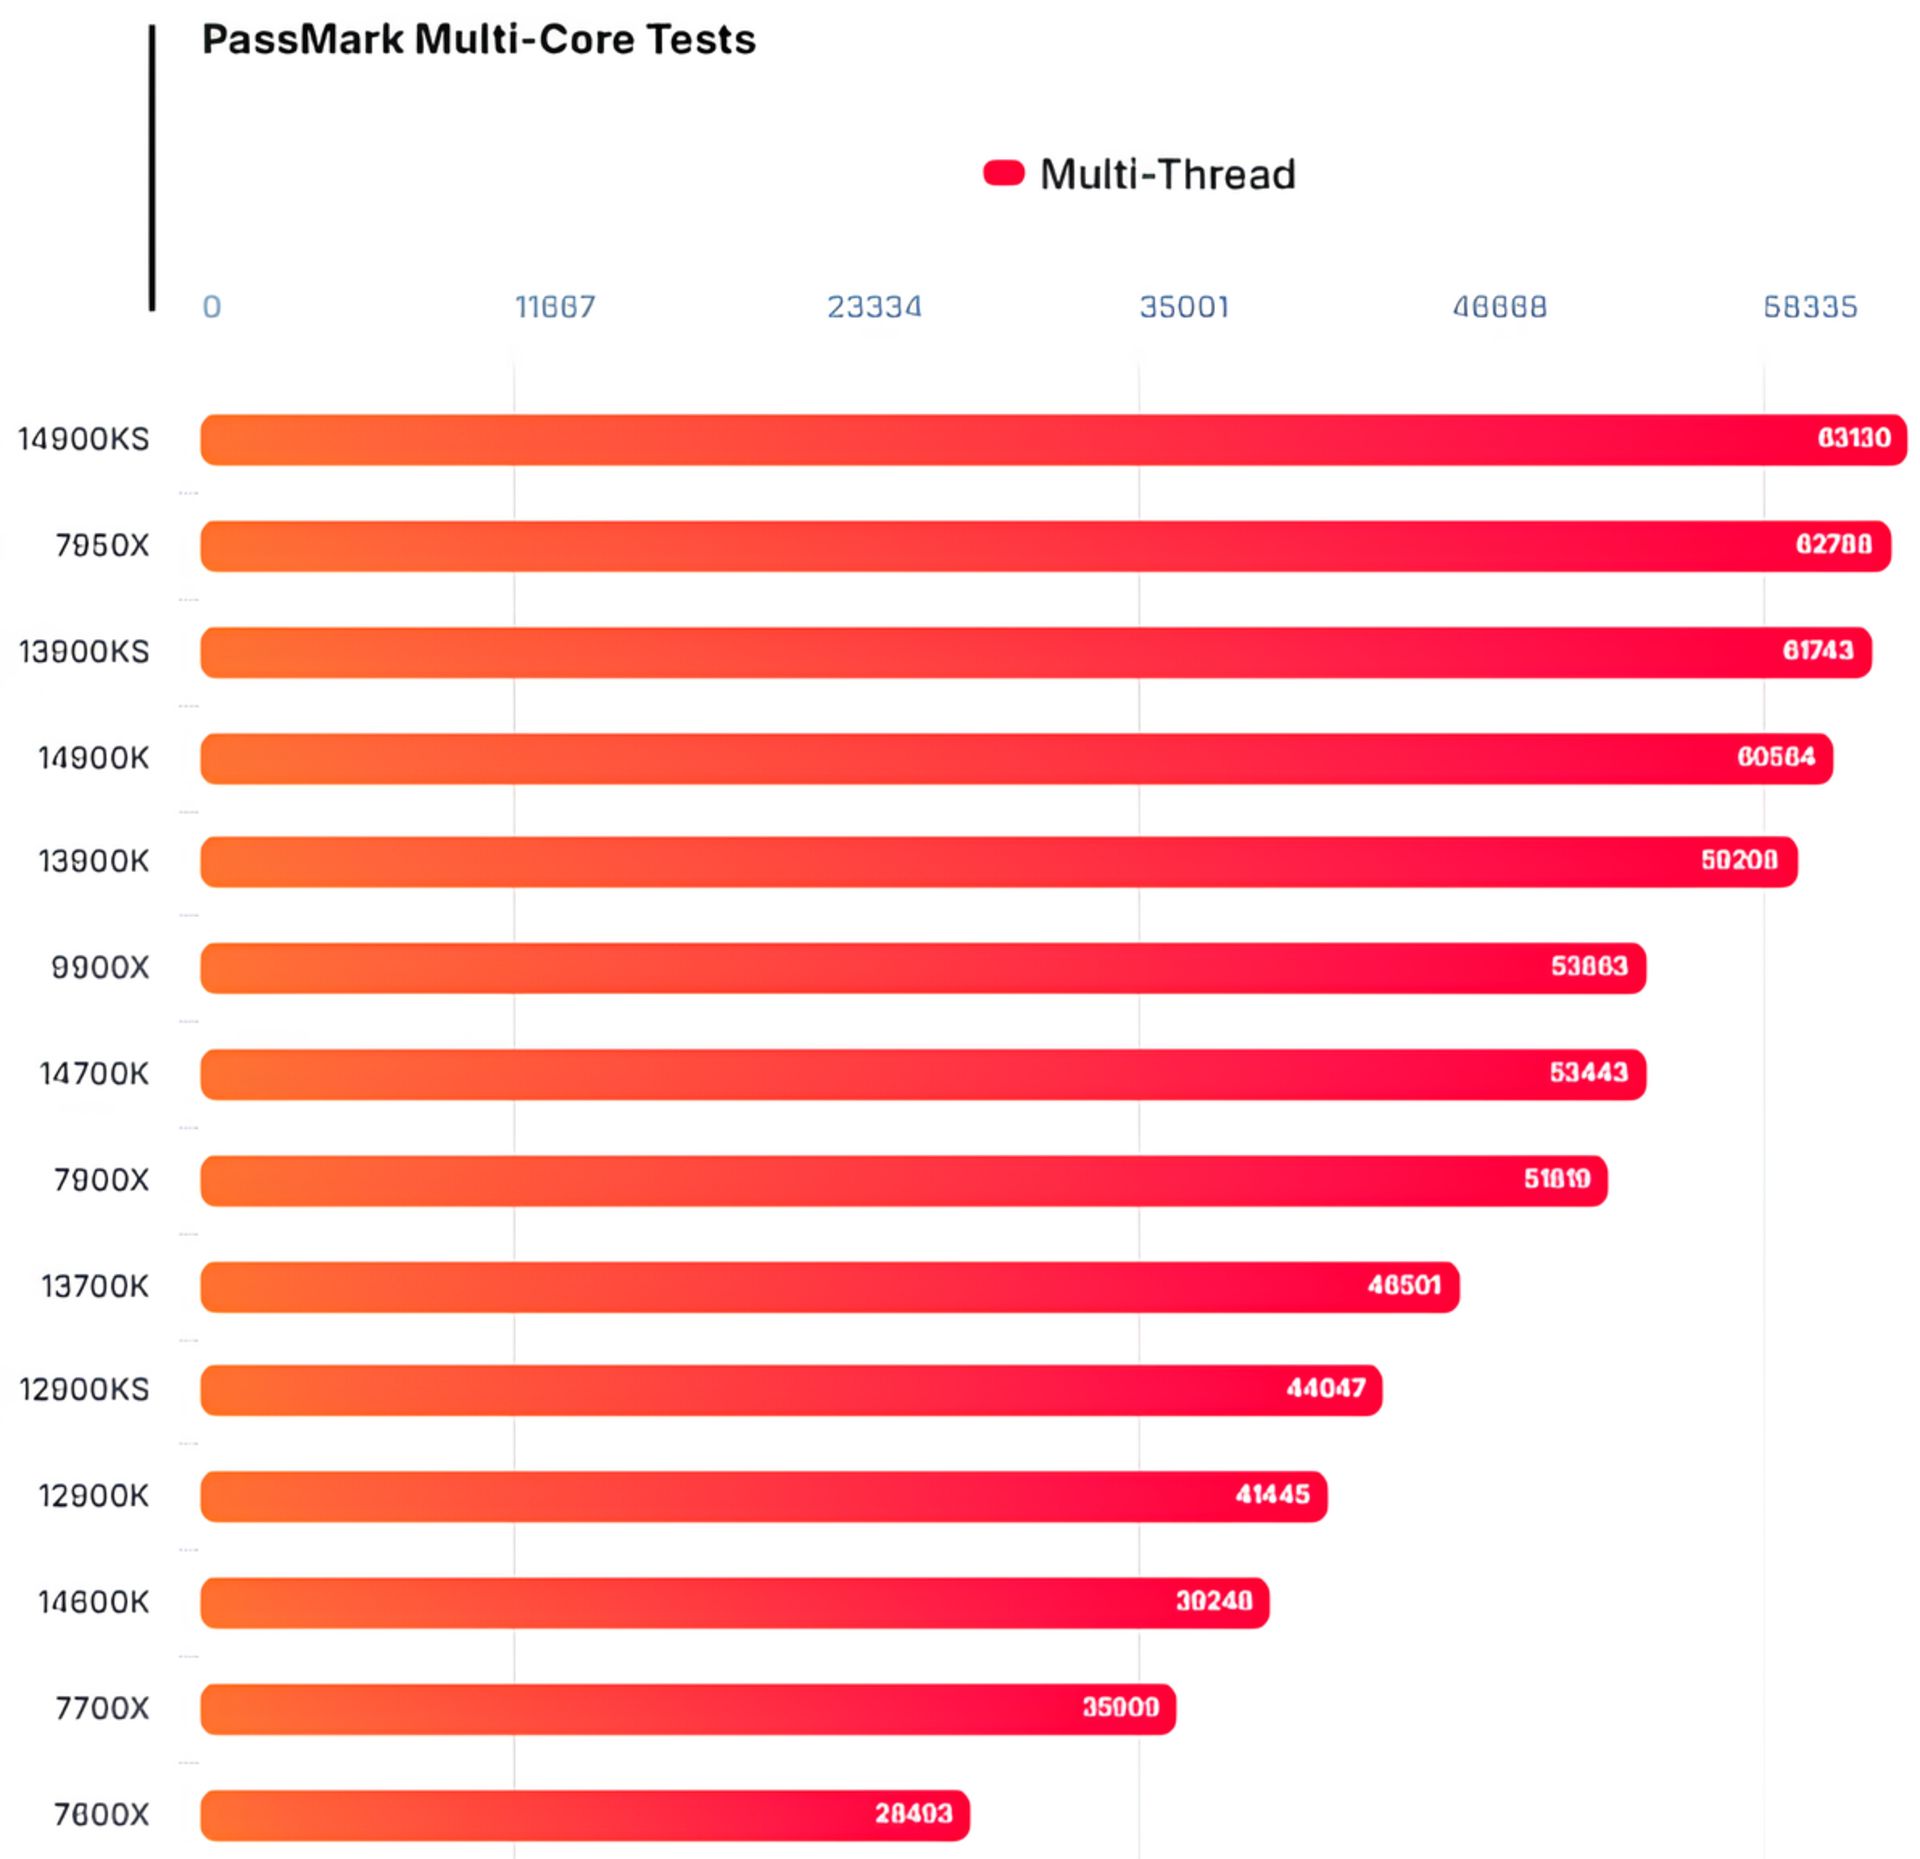Click the PassMark Multi-Core Tests title
1920x1859 pixels.
click(x=479, y=40)
